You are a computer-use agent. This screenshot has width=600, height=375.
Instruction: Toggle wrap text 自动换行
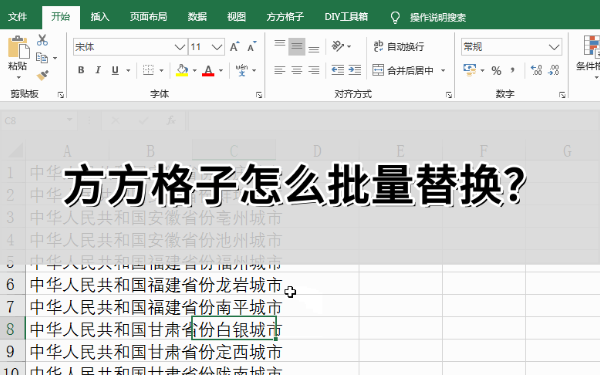[x=398, y=46]
